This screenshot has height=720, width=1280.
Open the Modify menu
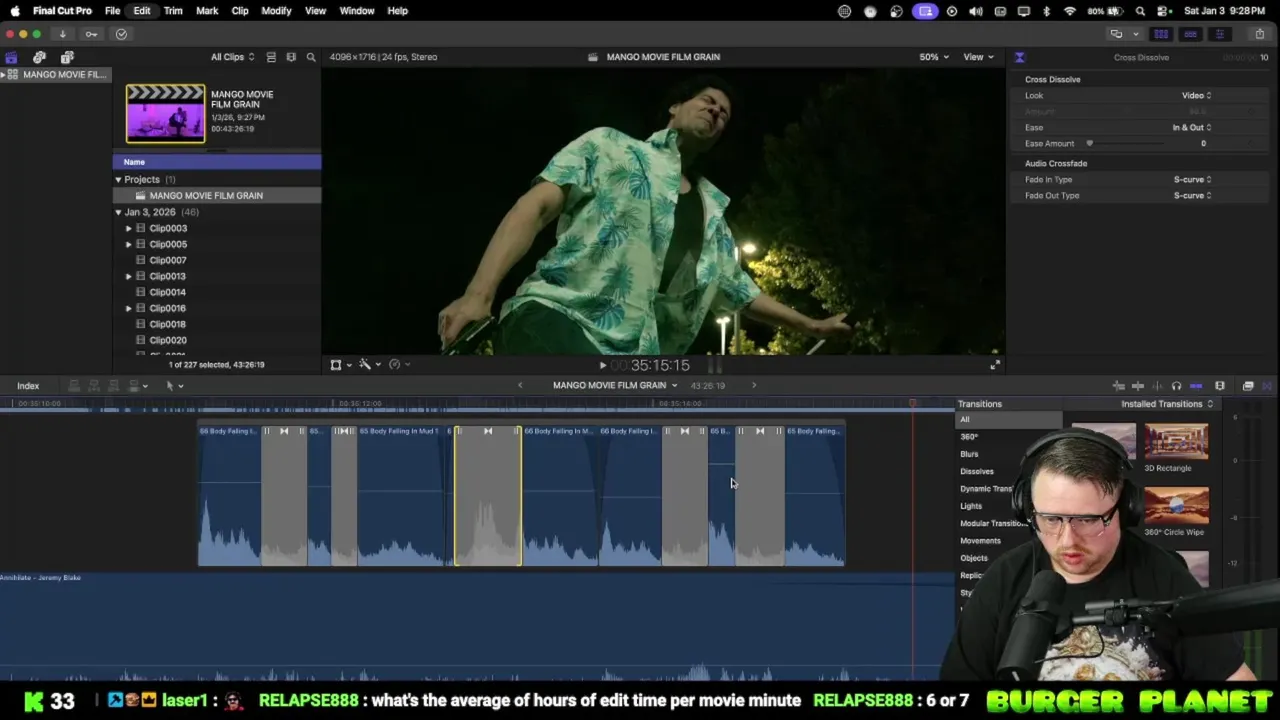tap(276, 11)
